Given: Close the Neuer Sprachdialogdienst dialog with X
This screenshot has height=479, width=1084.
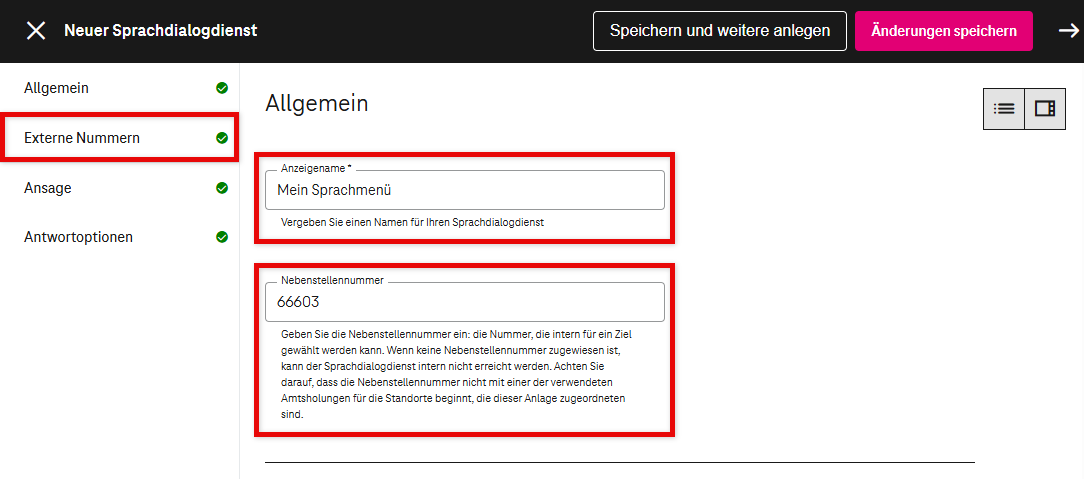Looking at the screenshot, I should (36, 31).
